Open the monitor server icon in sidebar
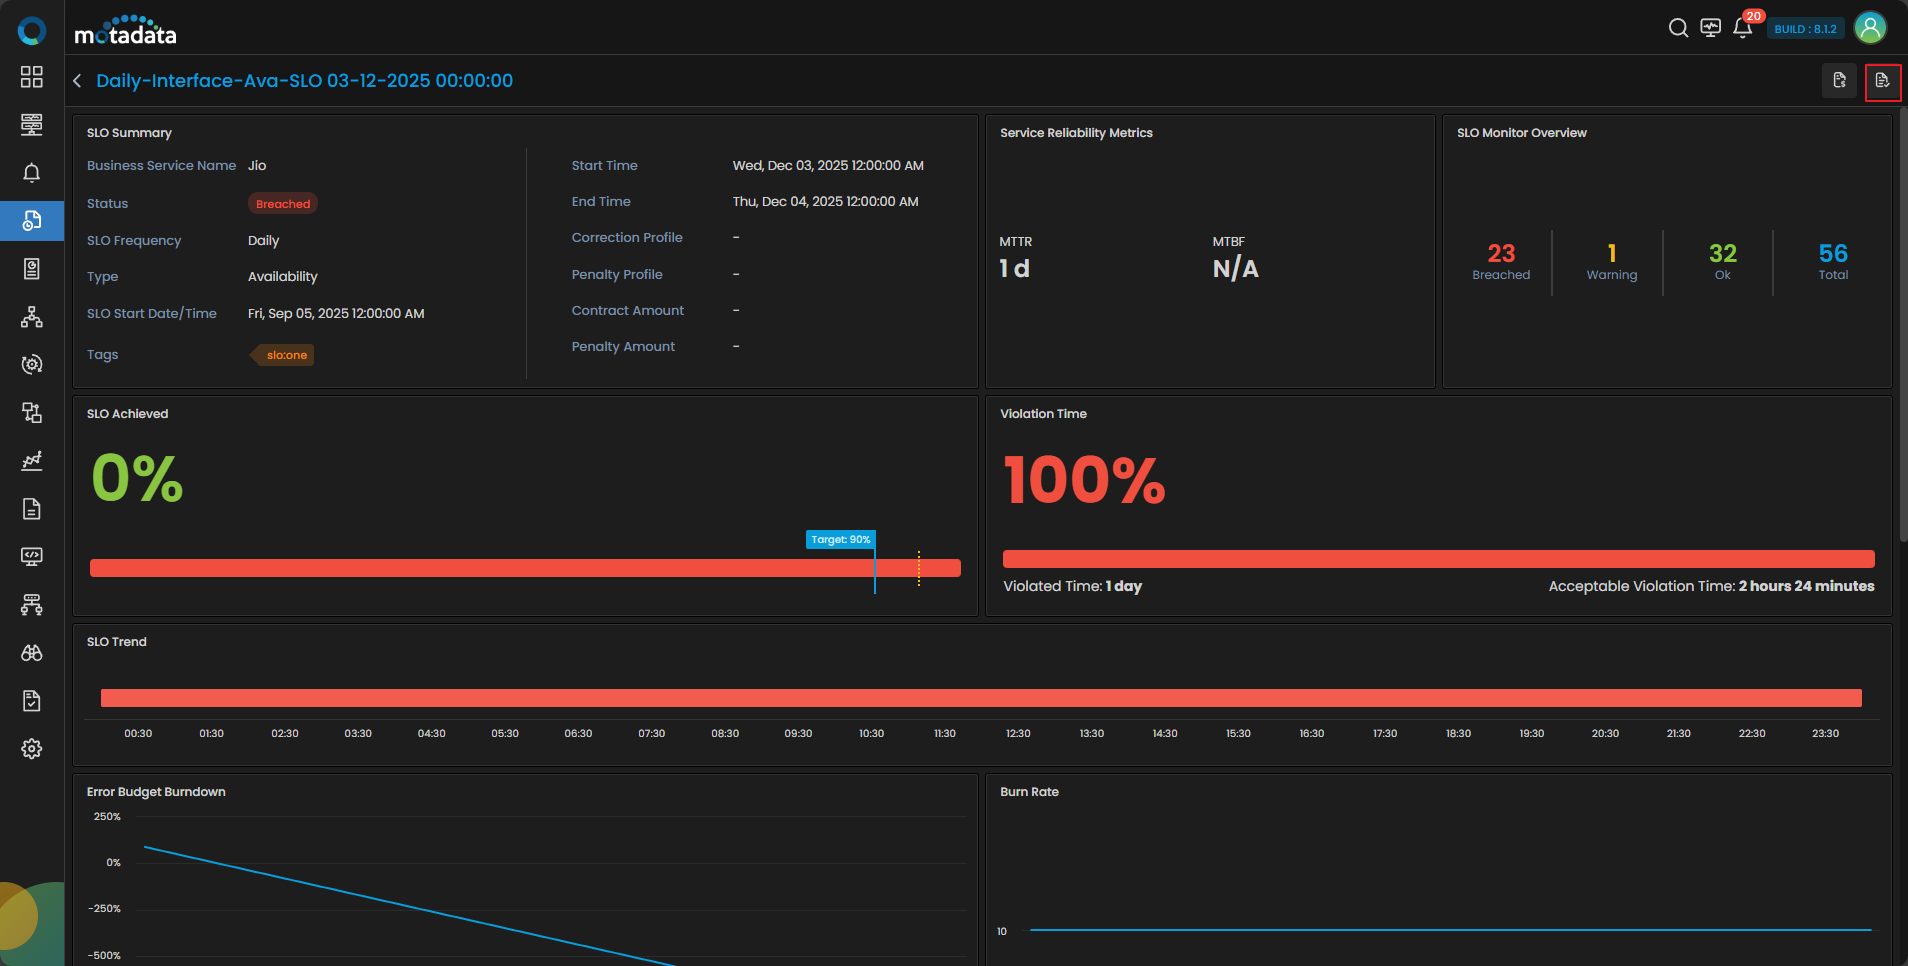 click(32, 125)
